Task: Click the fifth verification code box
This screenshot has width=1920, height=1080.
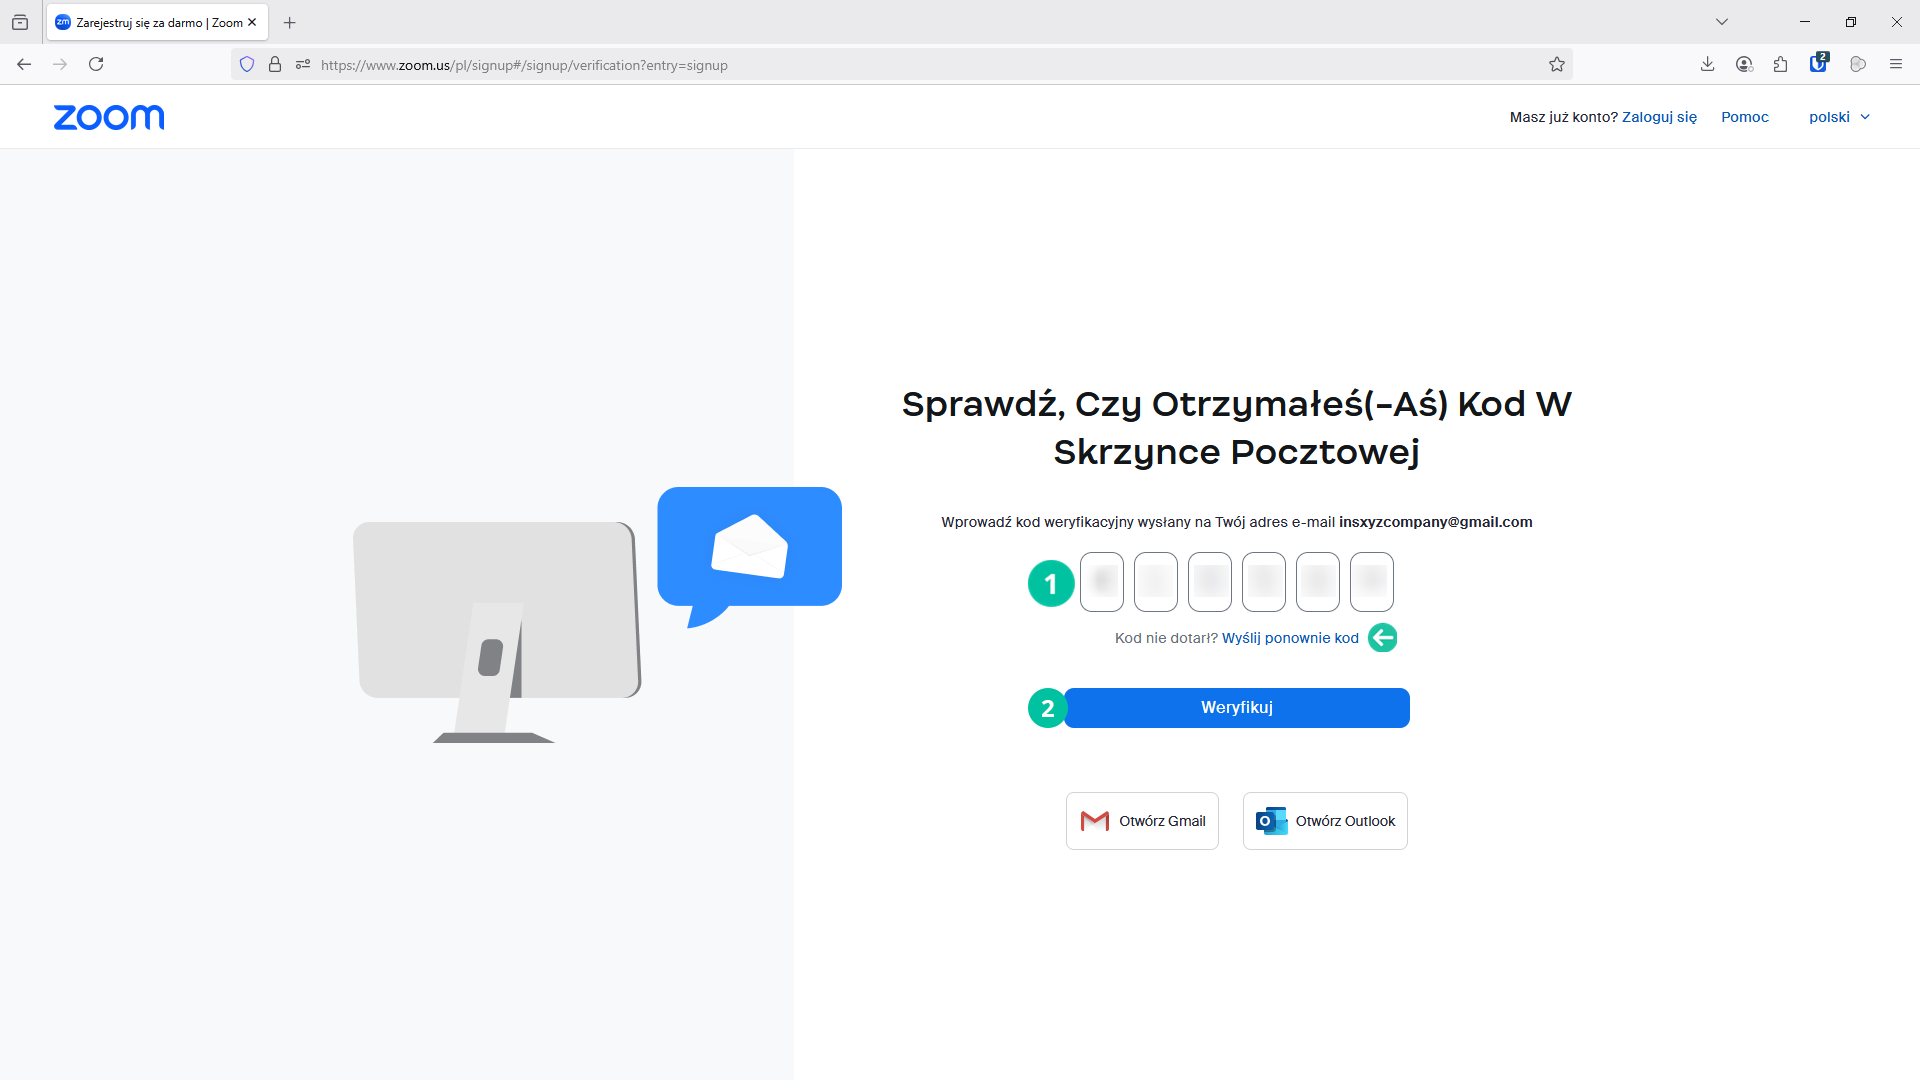Action: (x=1318, y=582)
